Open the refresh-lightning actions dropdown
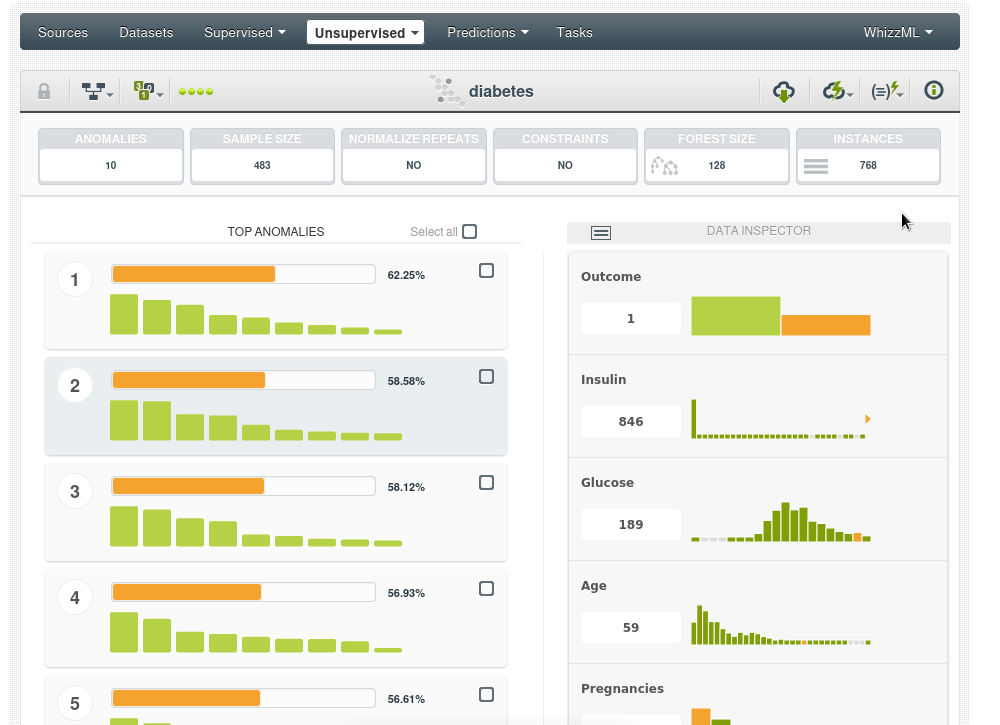 click(837, 91)
